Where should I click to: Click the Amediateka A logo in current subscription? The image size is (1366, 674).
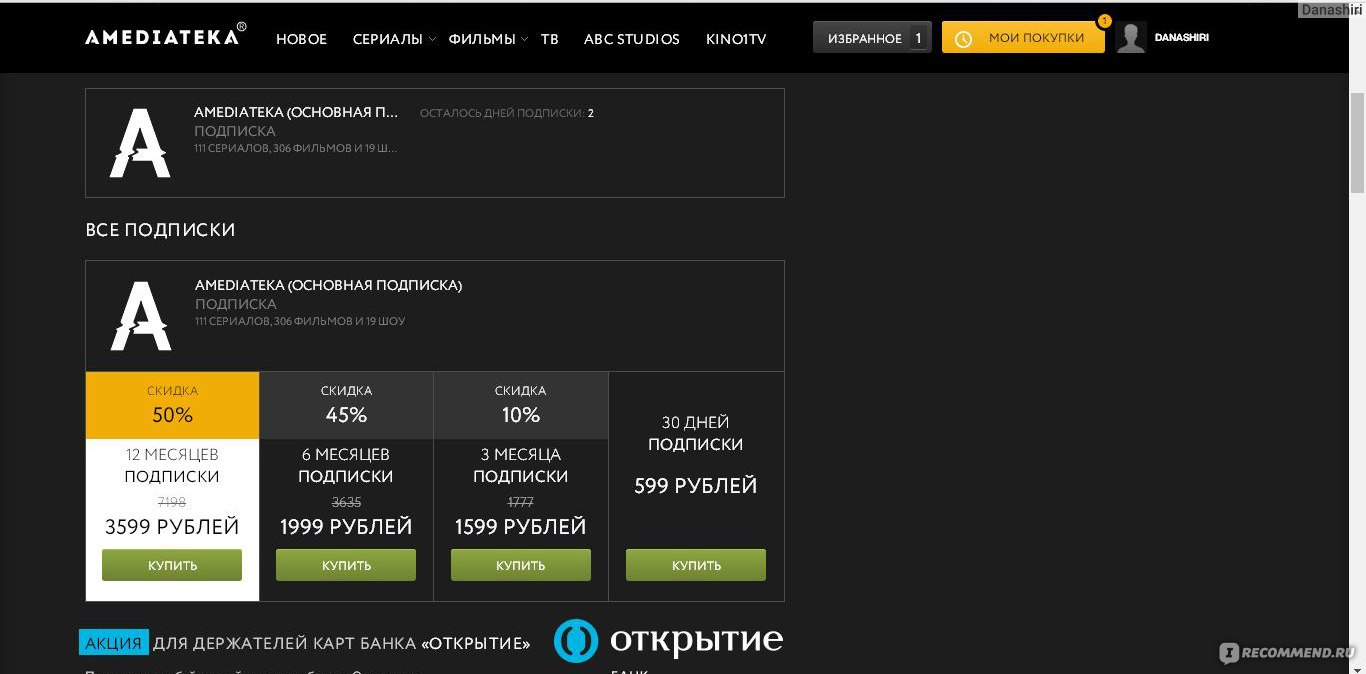(x=140, y=144)
